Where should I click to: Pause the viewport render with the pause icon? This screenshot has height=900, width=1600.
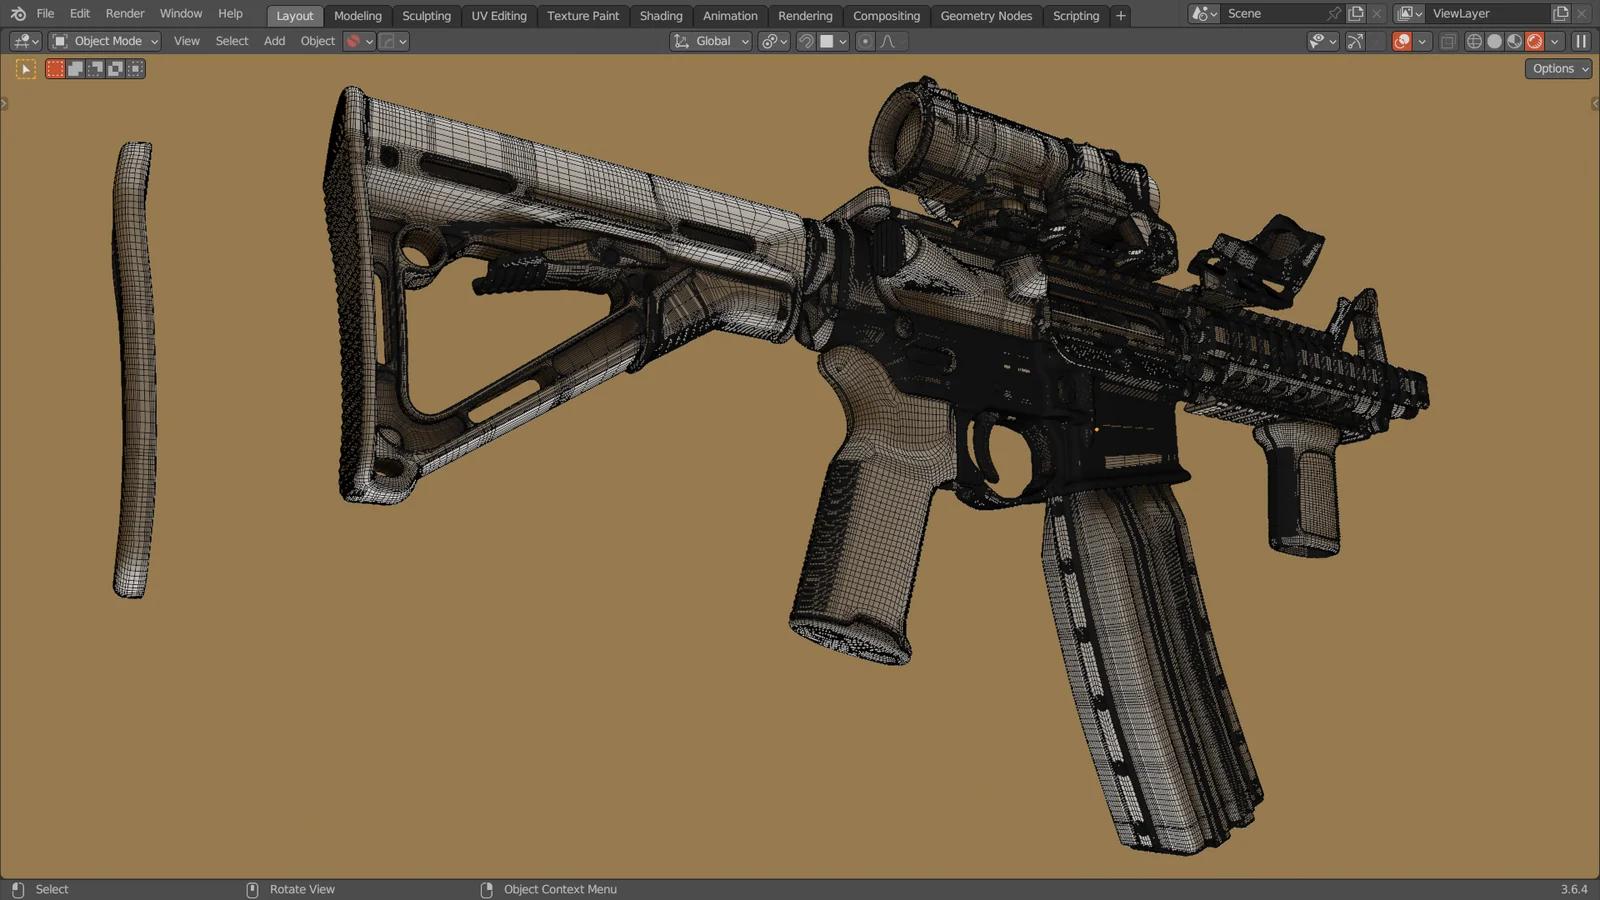[x=1581, y=41]
